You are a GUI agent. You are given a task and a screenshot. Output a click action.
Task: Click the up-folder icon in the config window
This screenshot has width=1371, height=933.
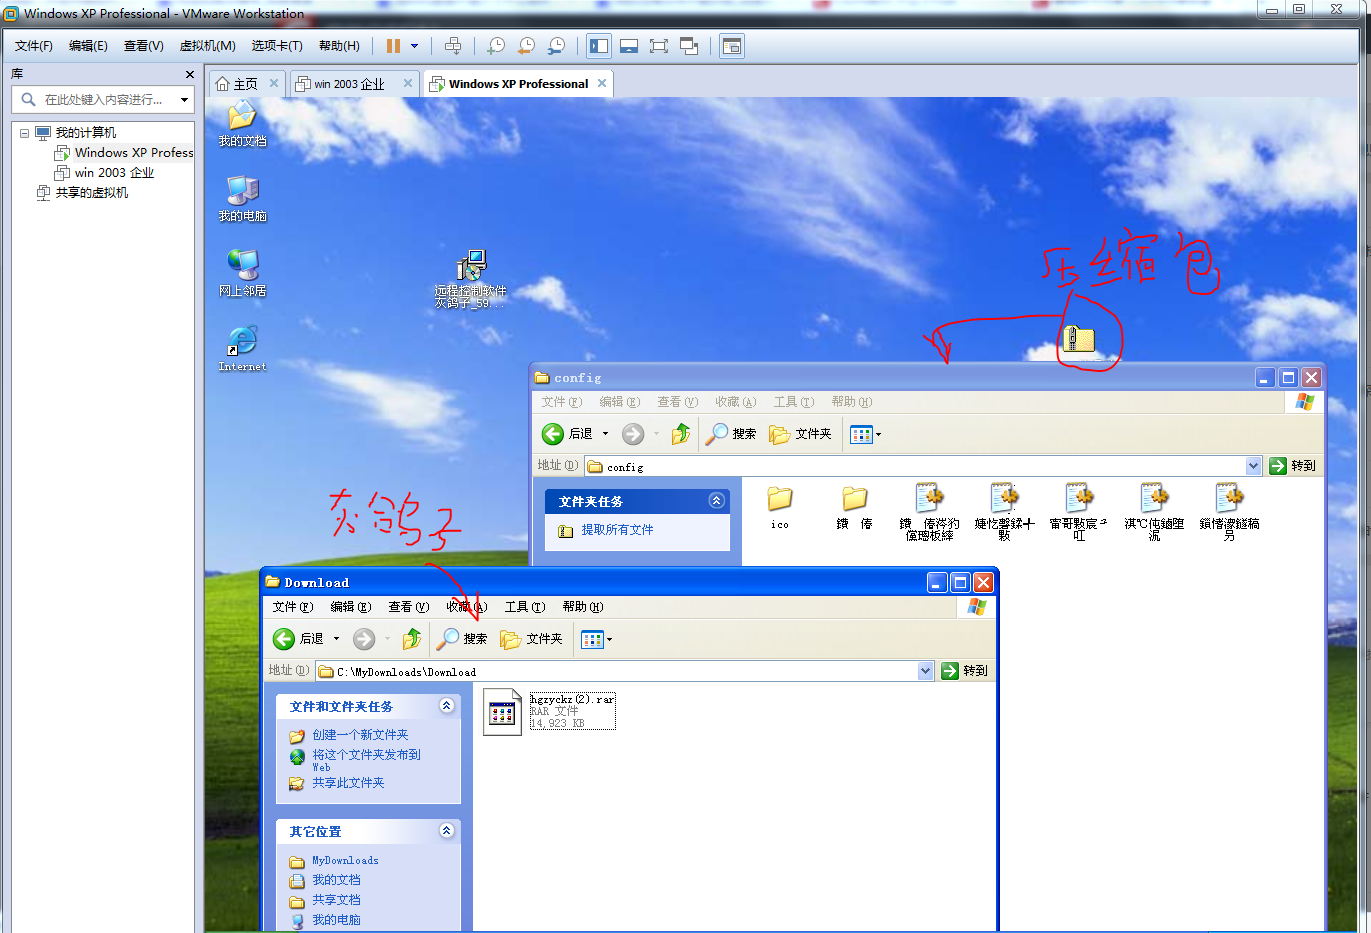pos(681,434)
